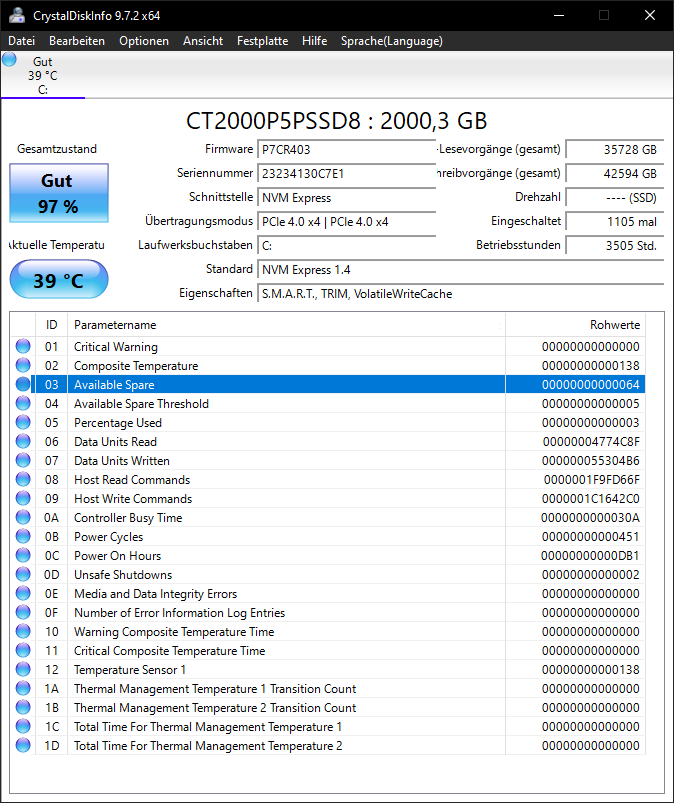Screen dimensions: 674x803
Task: Select the C: drive tab showing Gut 39 °C
Action: click(x=43, y=75)
